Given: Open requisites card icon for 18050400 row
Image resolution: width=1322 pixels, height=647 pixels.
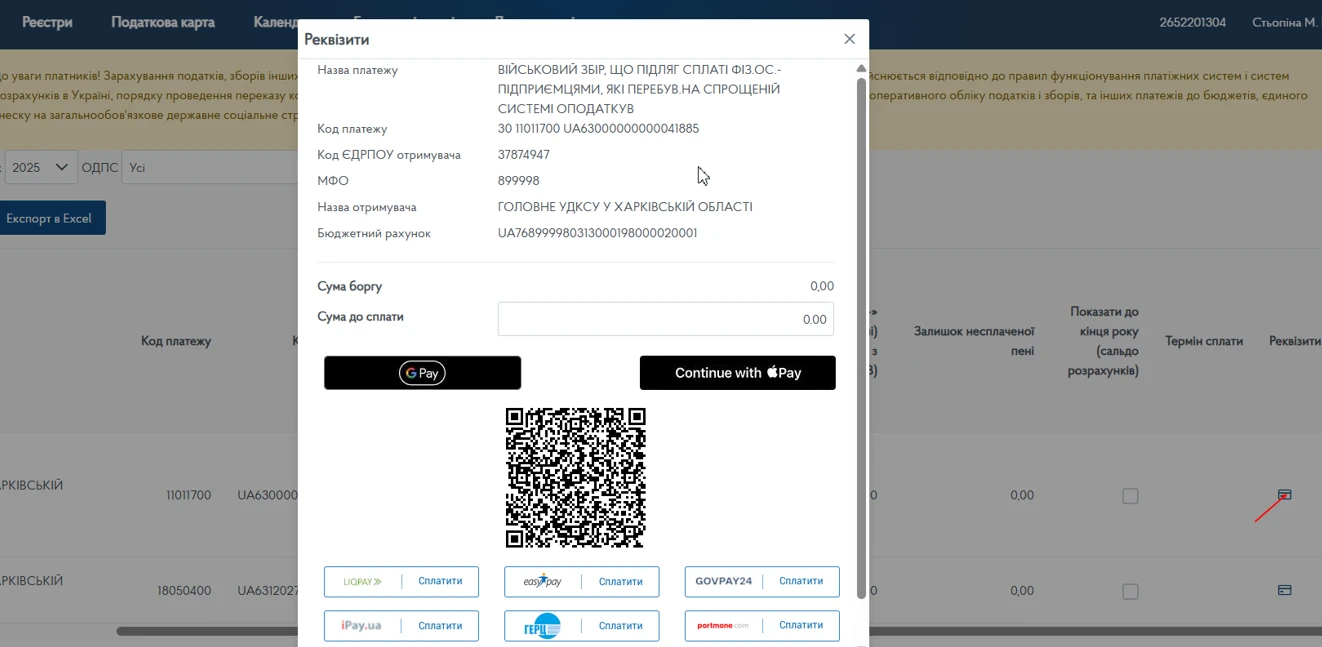Looking at the screenshot, I should coord(1284,590).
